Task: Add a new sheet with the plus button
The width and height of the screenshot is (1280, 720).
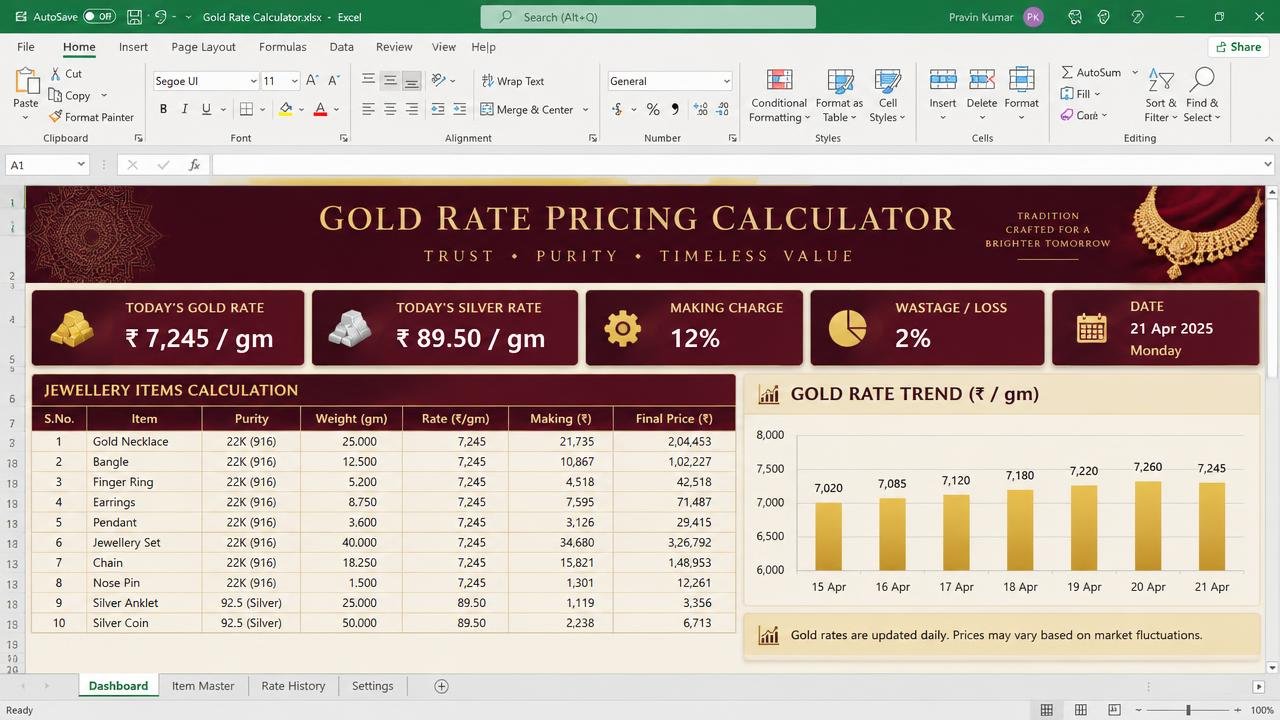Action: [441, 686]
